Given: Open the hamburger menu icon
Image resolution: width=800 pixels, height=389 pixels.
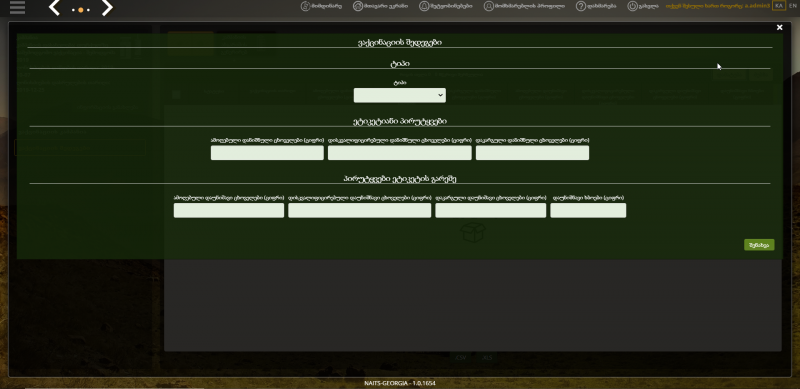Looking at the screenshot, I should (x=17, y=7).
